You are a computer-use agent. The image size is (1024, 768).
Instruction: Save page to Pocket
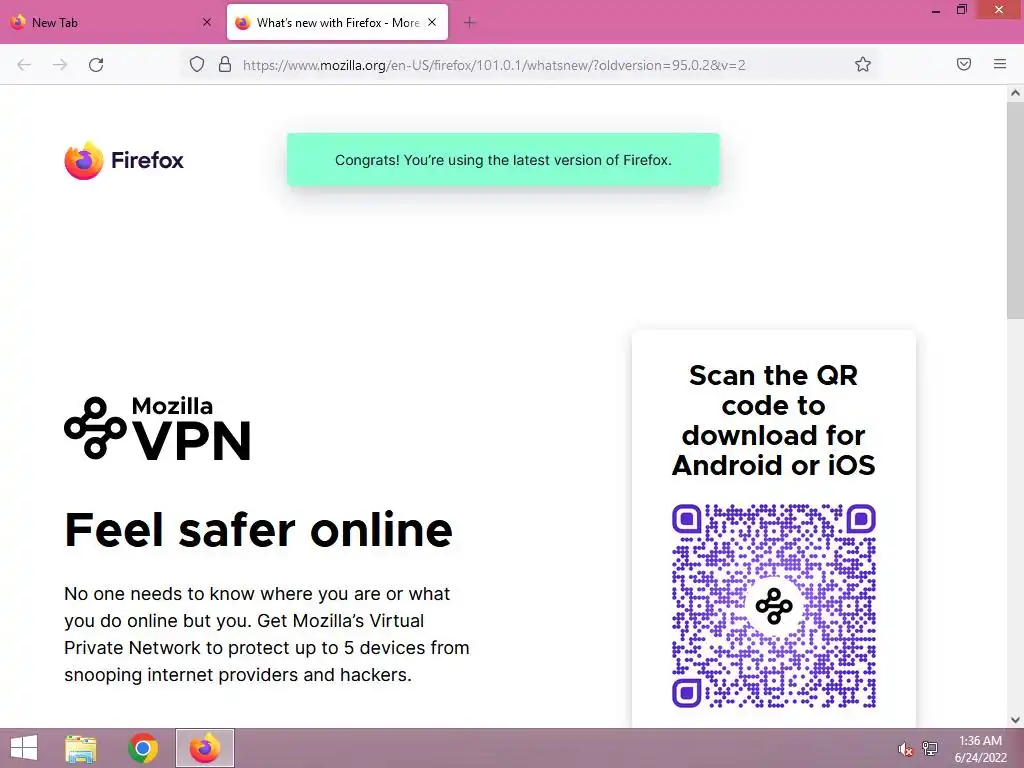click(x=964, y=64)
